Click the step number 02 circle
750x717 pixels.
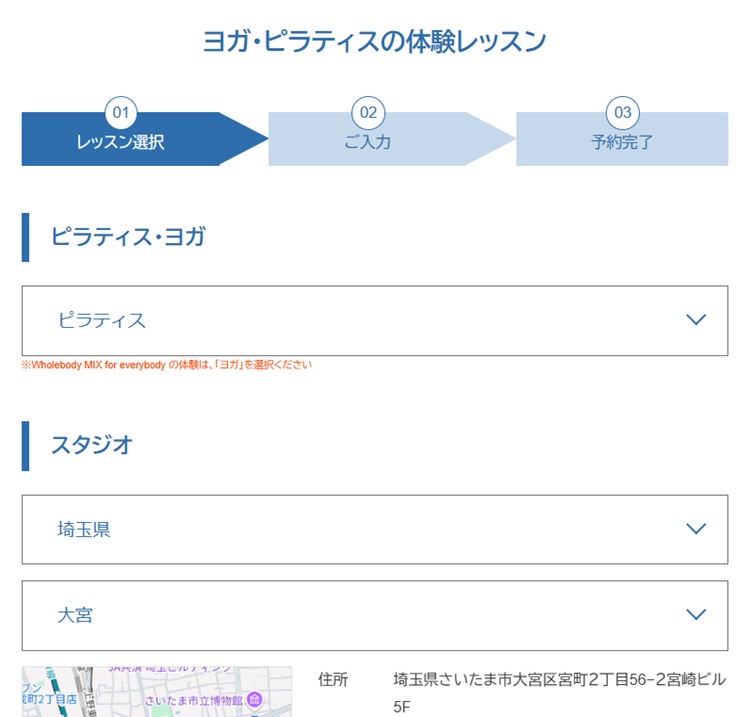tap(368, 113)
